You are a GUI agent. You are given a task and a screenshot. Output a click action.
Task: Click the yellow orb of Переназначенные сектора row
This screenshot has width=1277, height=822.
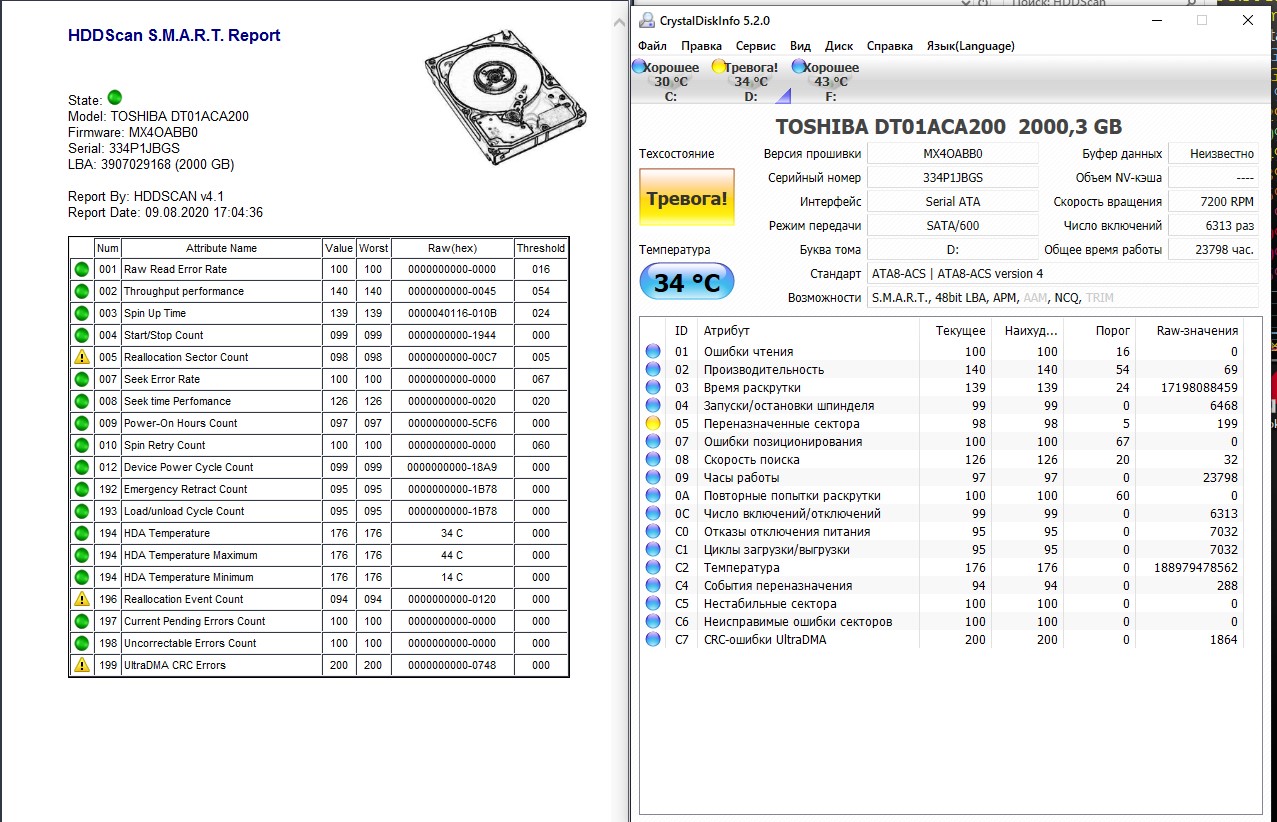653,424
